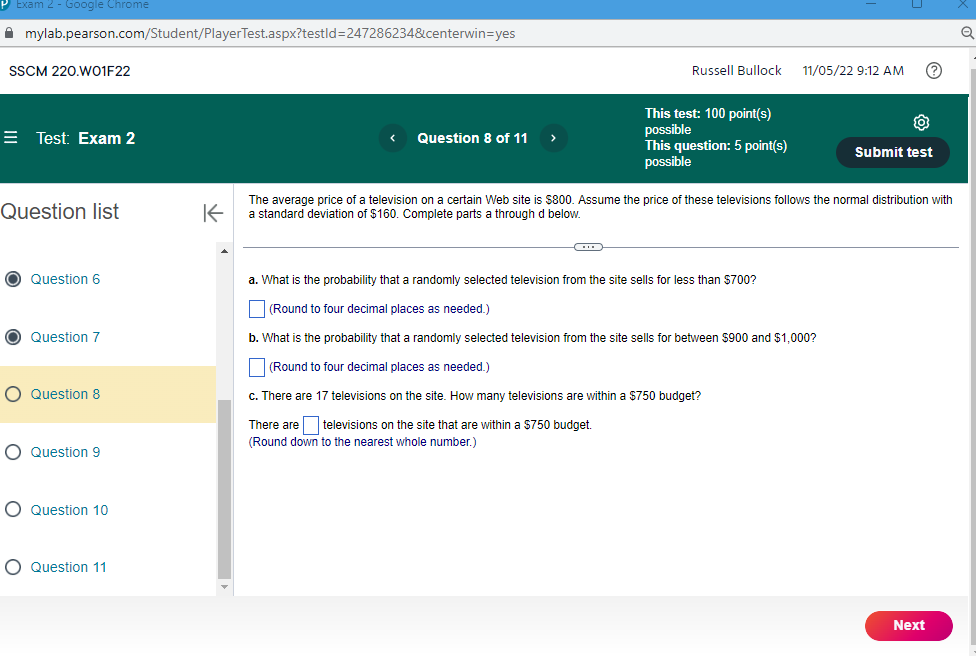Open the Question 8 link
The image size is (976, 656).
pyautogui.click(x=65, y=394)
